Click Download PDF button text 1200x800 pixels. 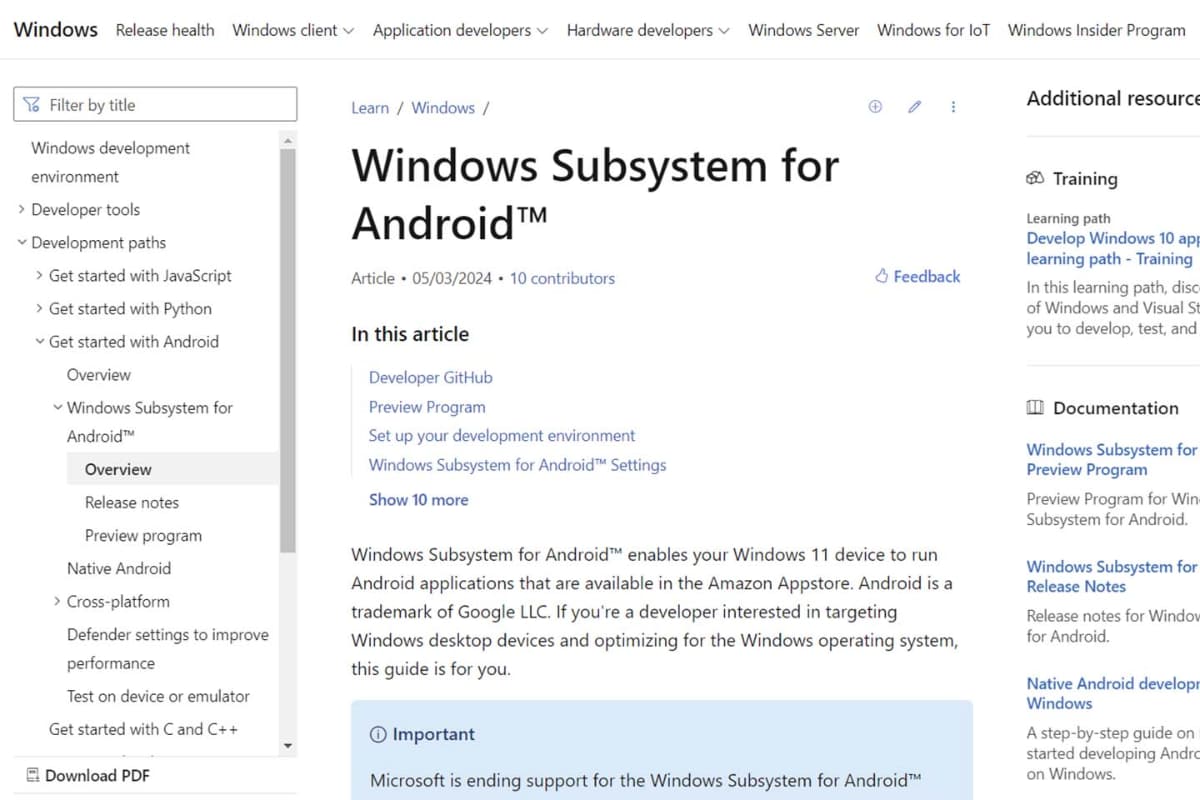pyautogui.click(x=98, y=776)
